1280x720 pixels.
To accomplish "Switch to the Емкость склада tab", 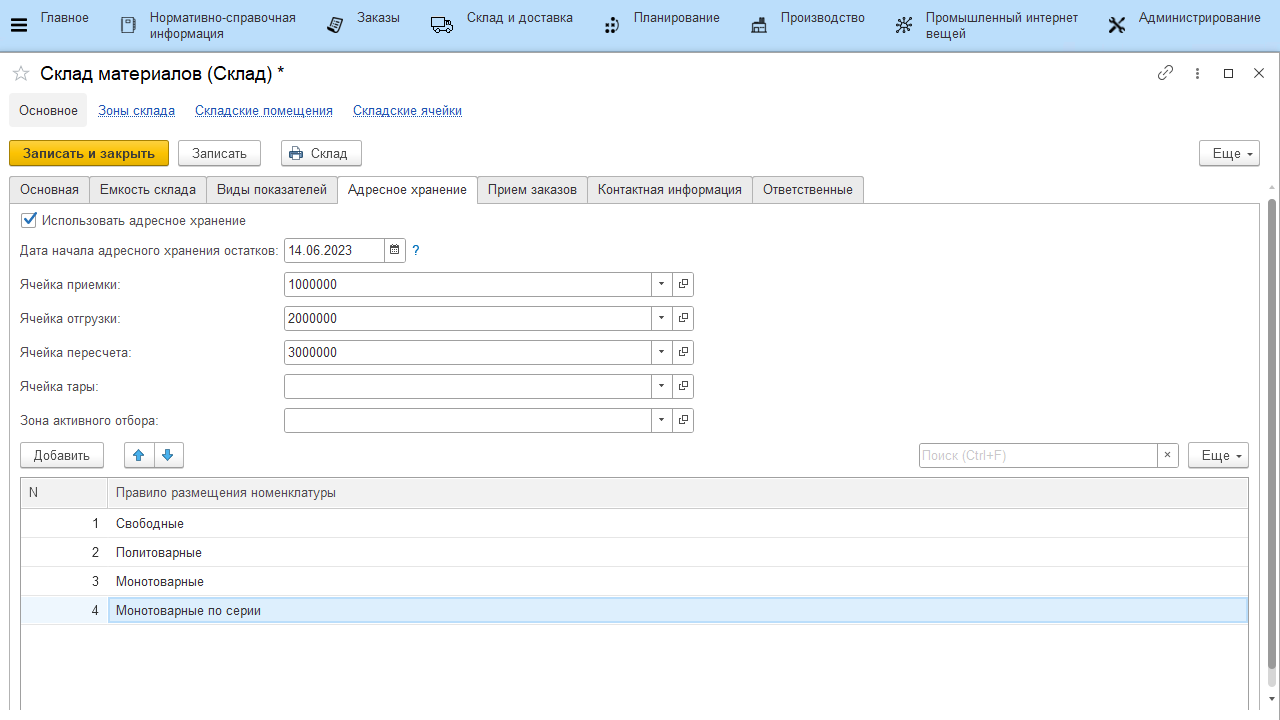I will [x=148, y=190].
